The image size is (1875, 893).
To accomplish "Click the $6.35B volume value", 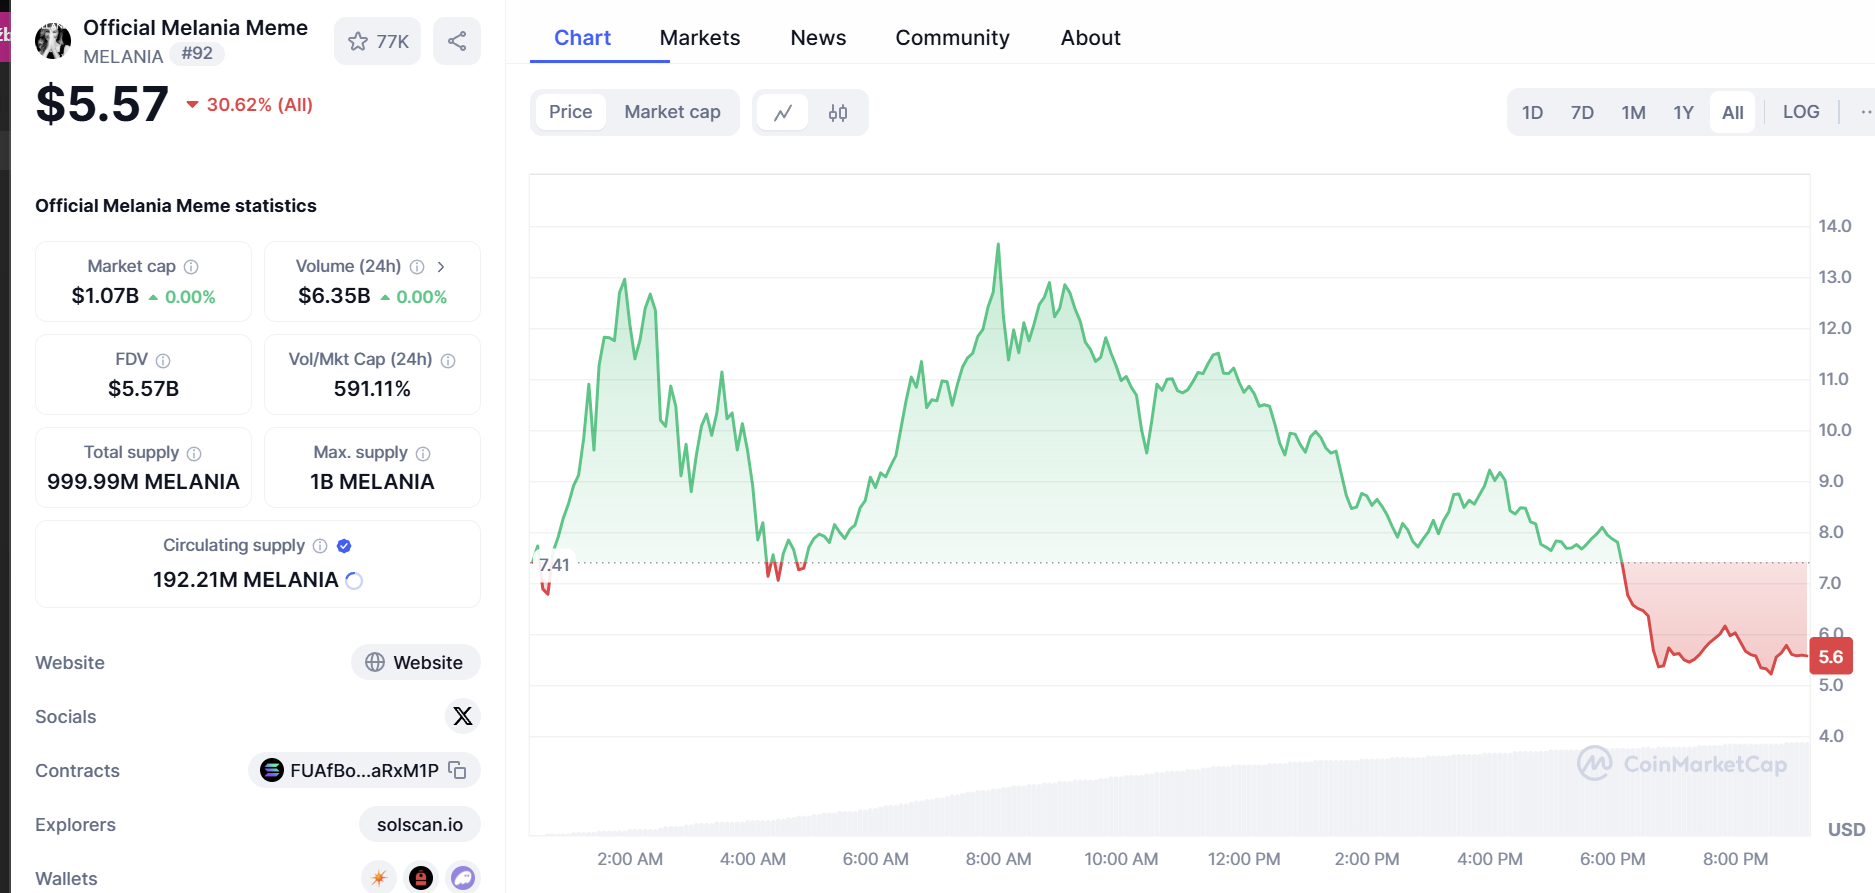I will coord(334,296).
